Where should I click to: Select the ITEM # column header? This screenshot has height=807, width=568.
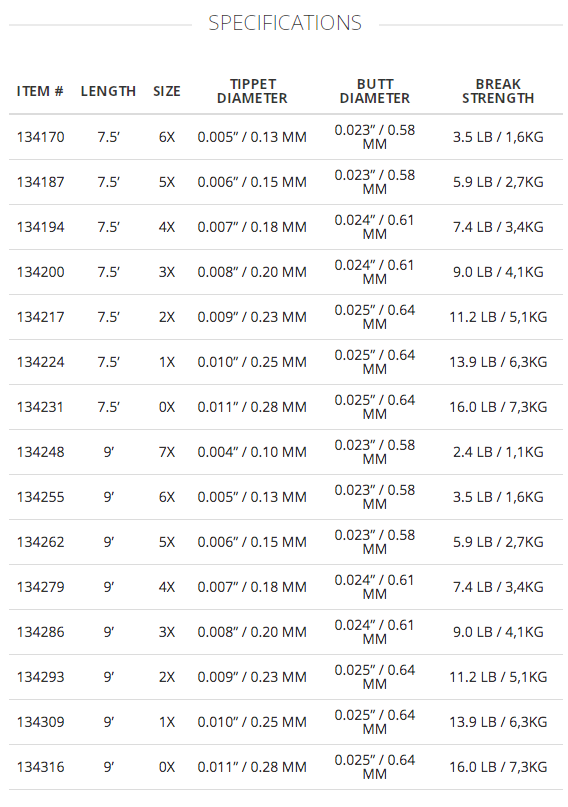pyautogui.click(x=40, y=92)
